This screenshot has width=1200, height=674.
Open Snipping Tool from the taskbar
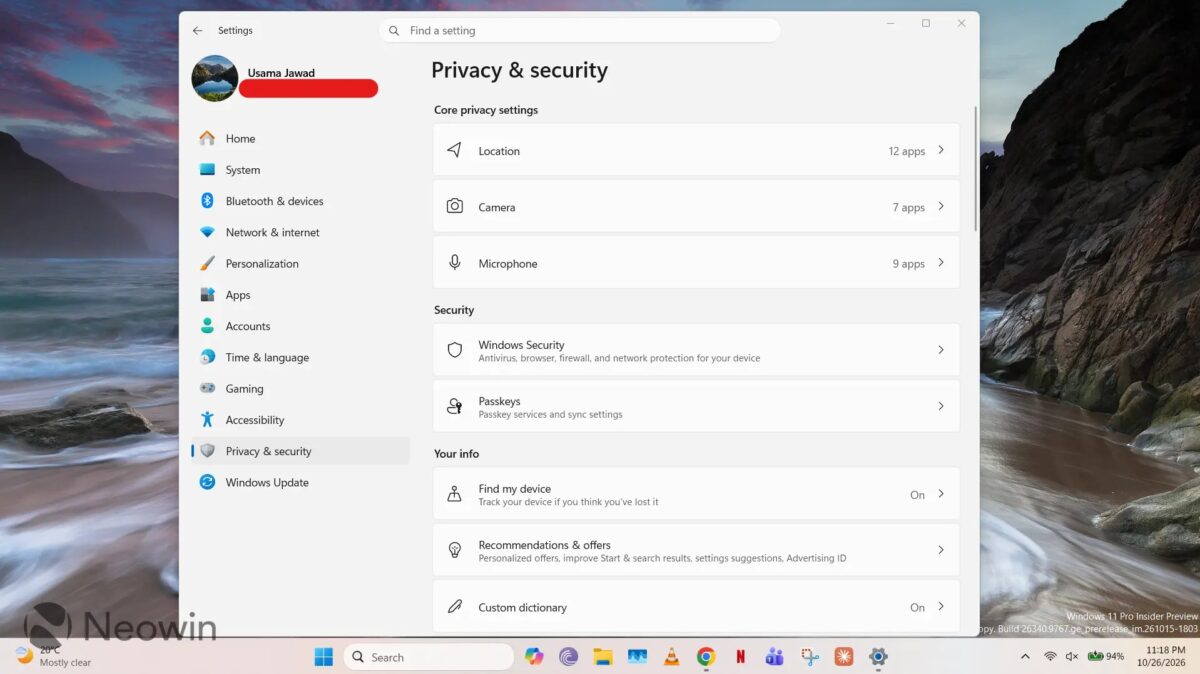(x=809, y=657)
